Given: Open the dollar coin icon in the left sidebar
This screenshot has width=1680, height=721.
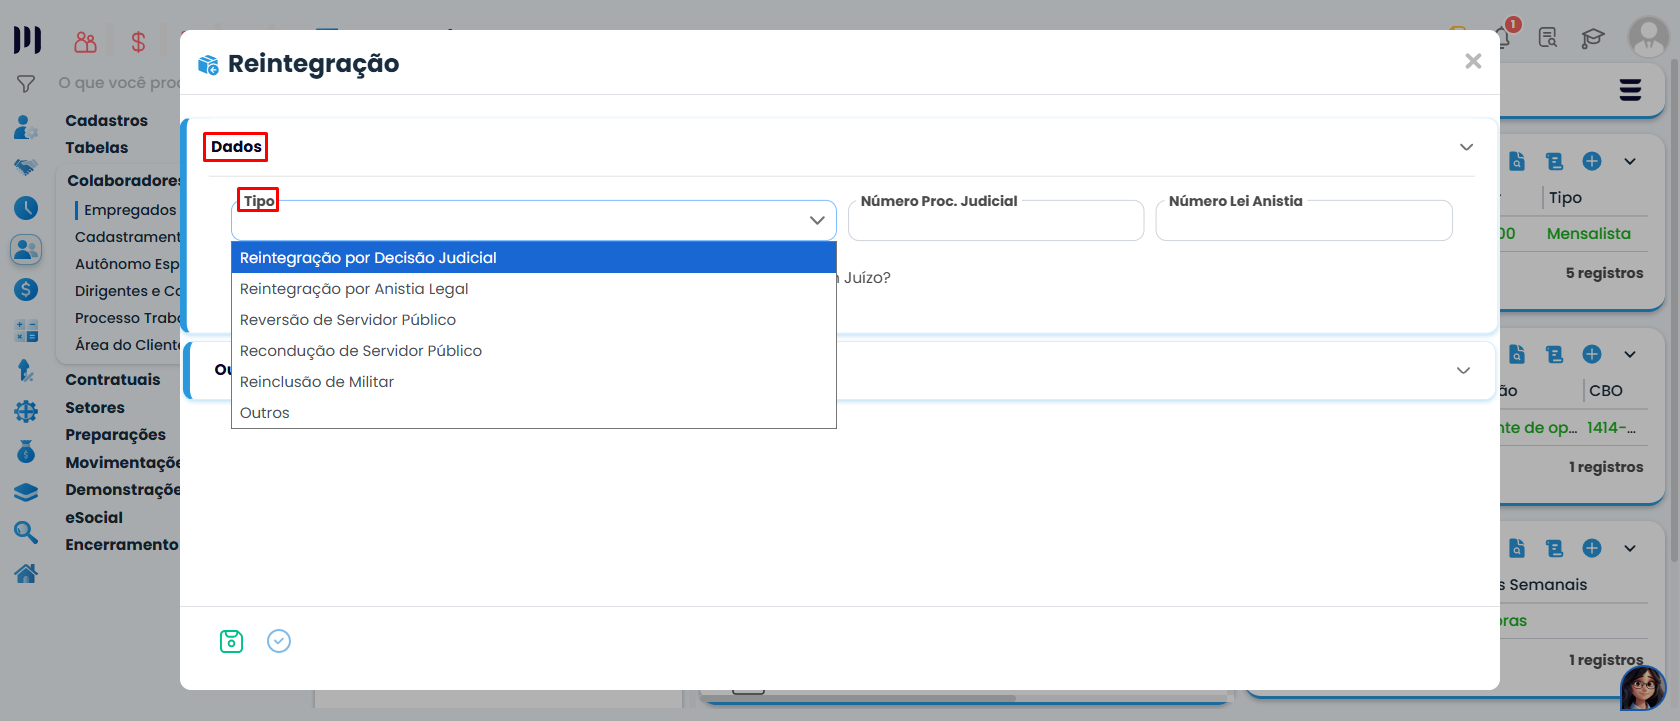Looking at the screenshot, I should click(x=26, y=289).
